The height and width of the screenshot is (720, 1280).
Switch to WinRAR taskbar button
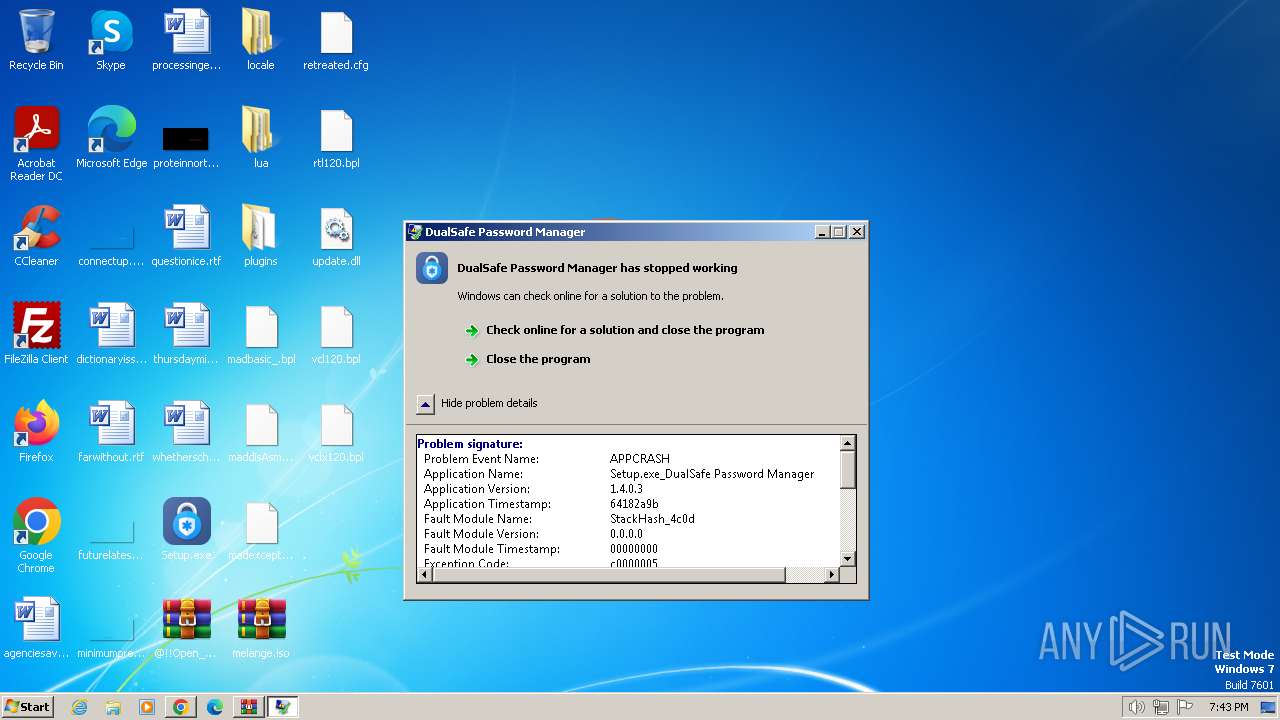(x=248, y=707)
